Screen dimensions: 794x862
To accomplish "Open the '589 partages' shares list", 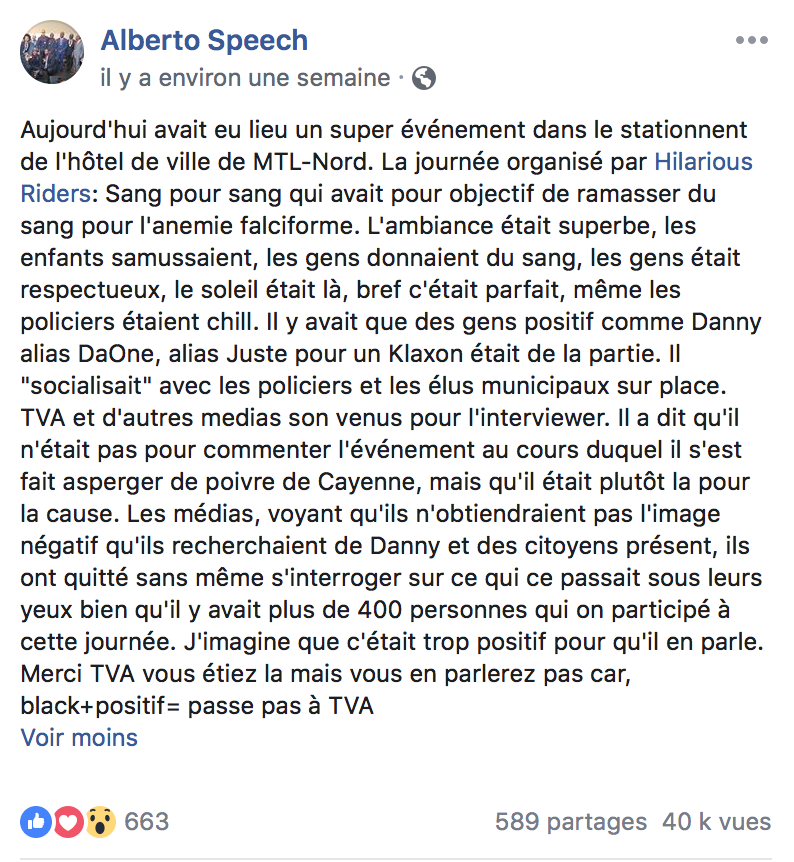I will point(571,822).
